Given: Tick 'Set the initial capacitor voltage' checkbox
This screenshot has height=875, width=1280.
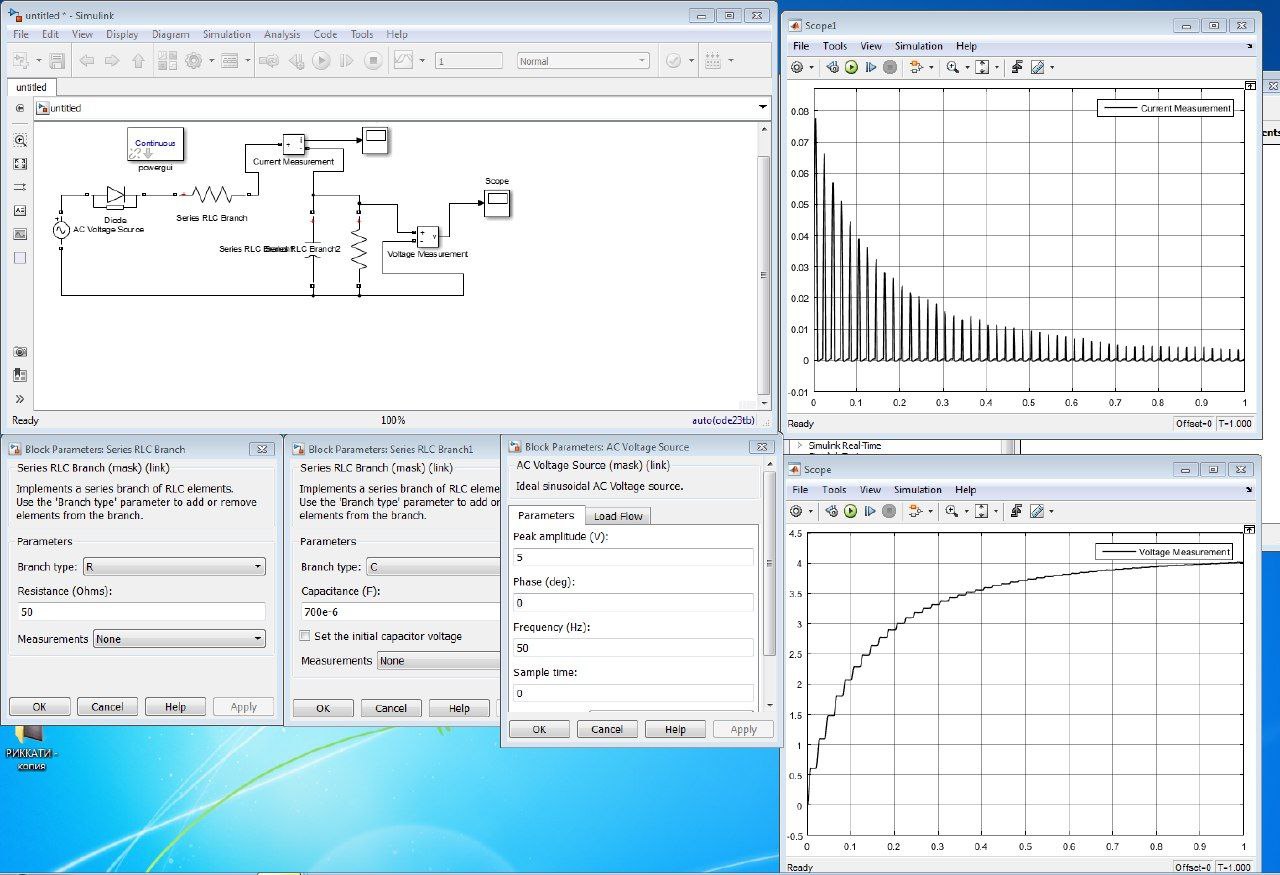Looking at the screenshot, I should click(306, 636).
